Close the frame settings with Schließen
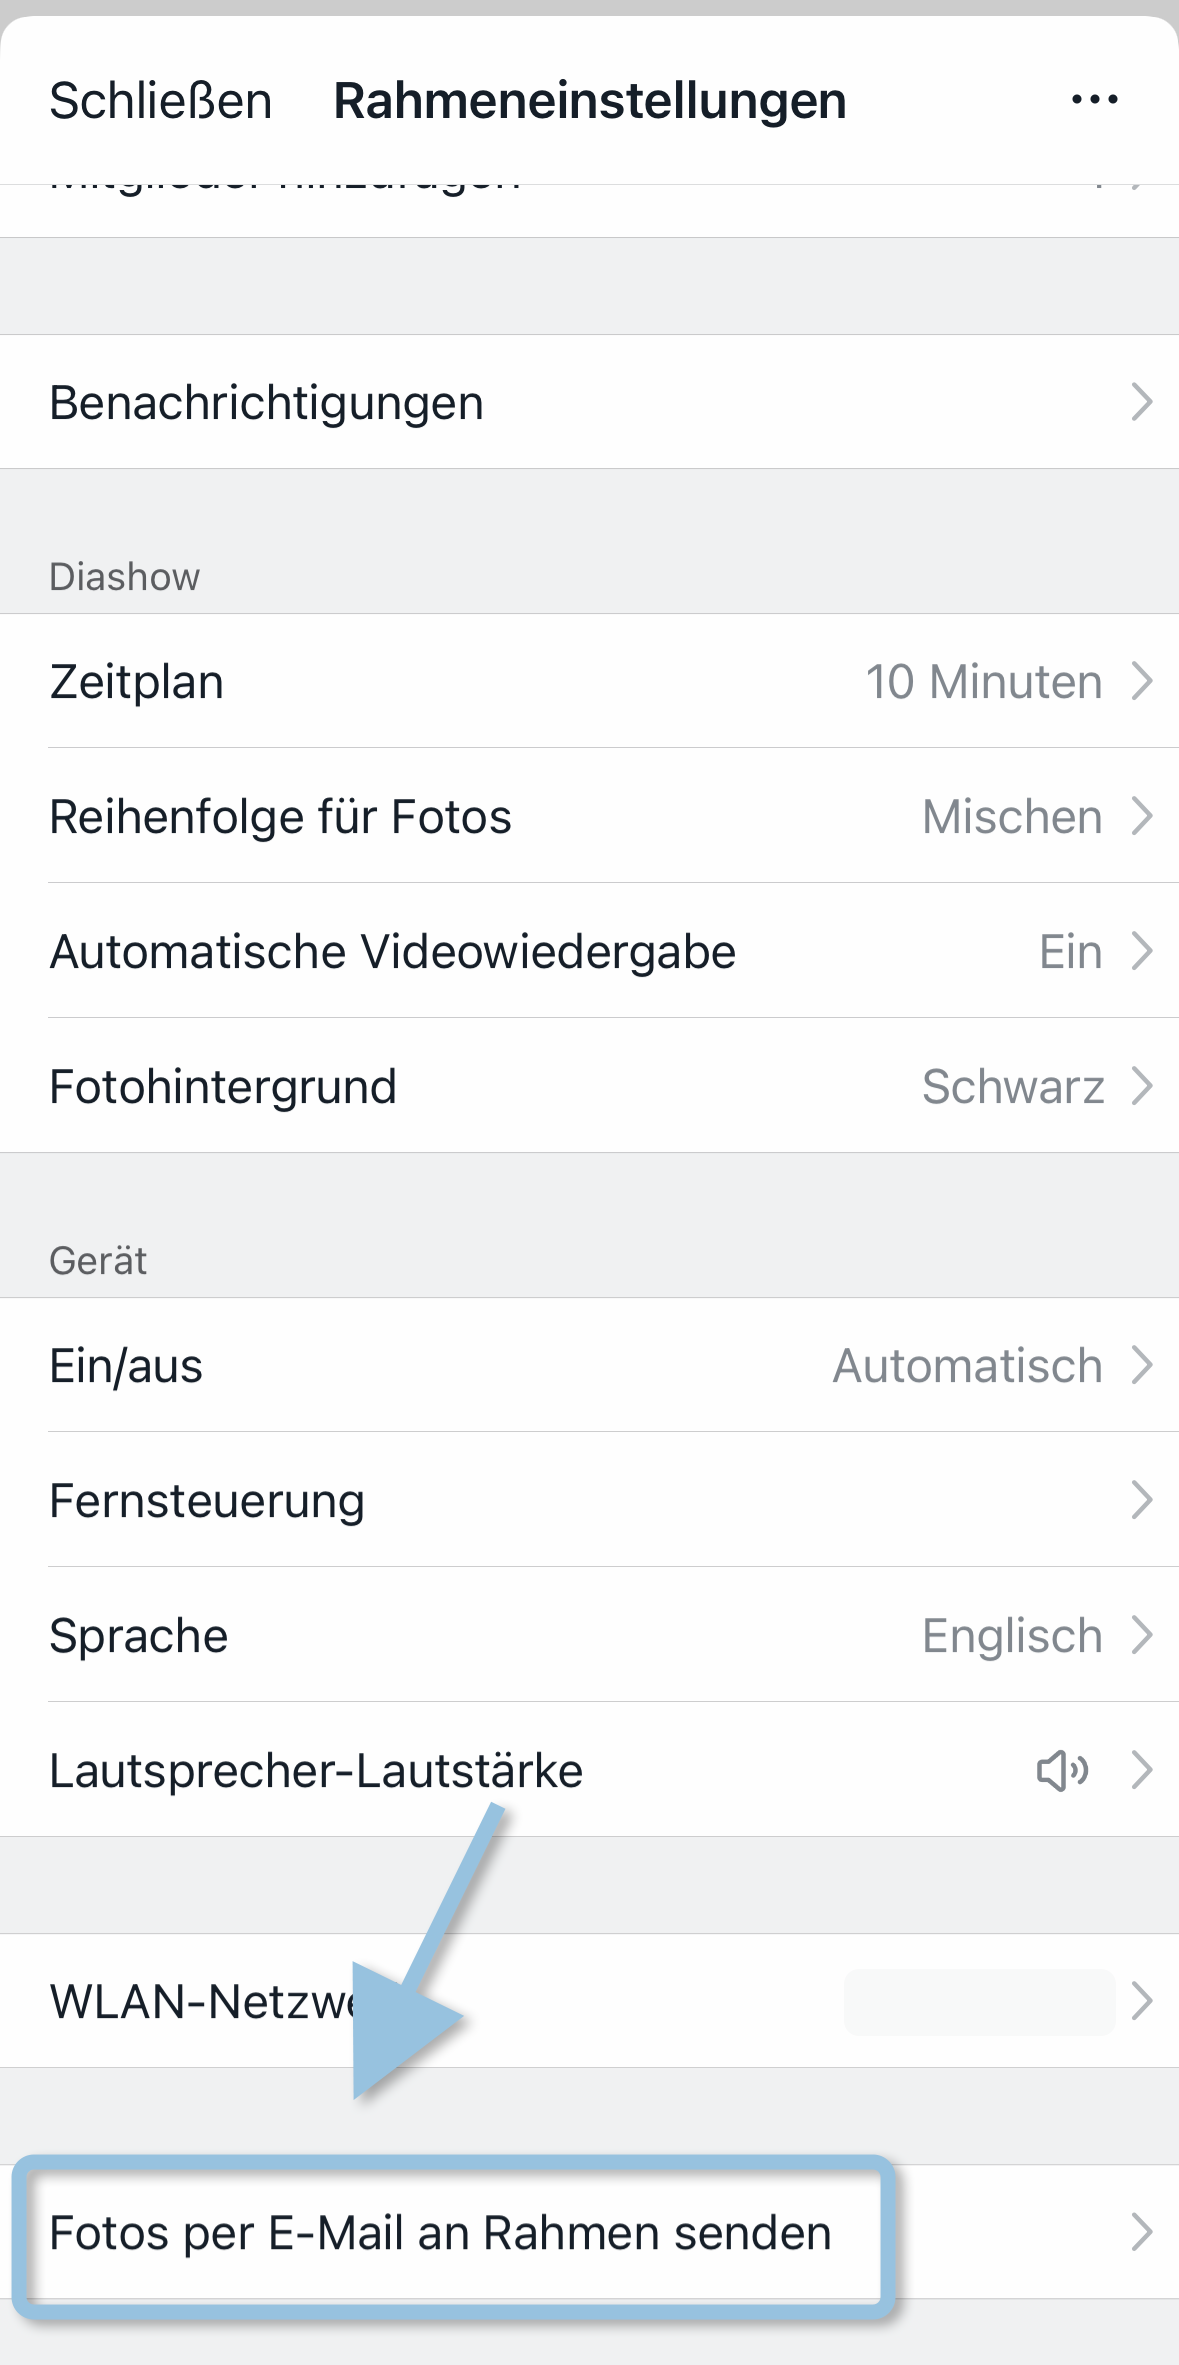This screenshot has width=1179, height=2365. (161, 101)
